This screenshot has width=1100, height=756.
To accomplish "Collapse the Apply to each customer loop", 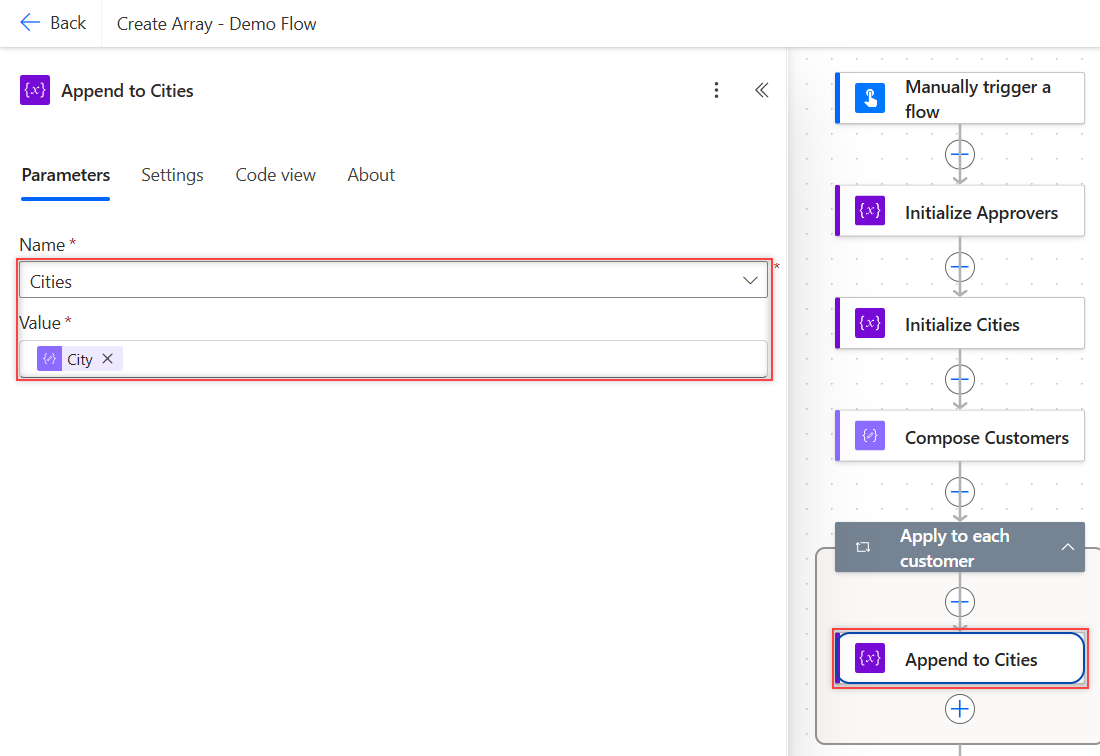I will coord(1067,547).
